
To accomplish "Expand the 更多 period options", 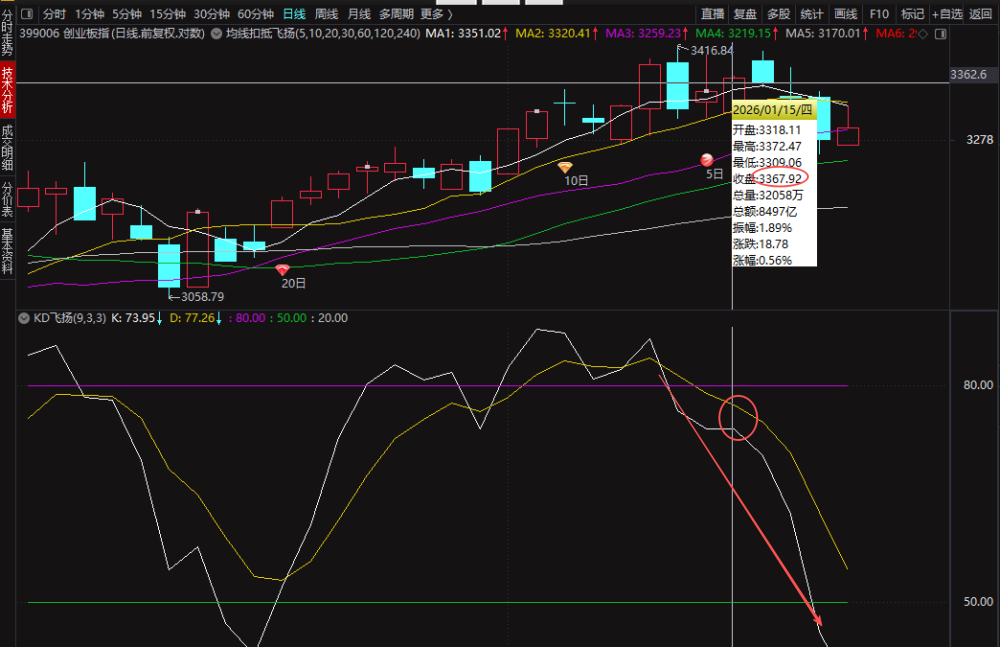I will coord(437,14).
